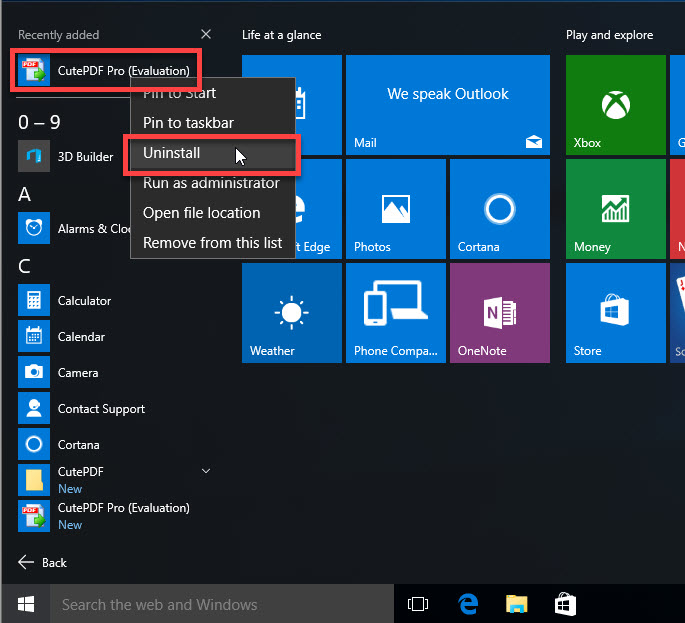Launch Edge from the taskbar
Viewport: 685px width, 623px height.
pos(468,604)
